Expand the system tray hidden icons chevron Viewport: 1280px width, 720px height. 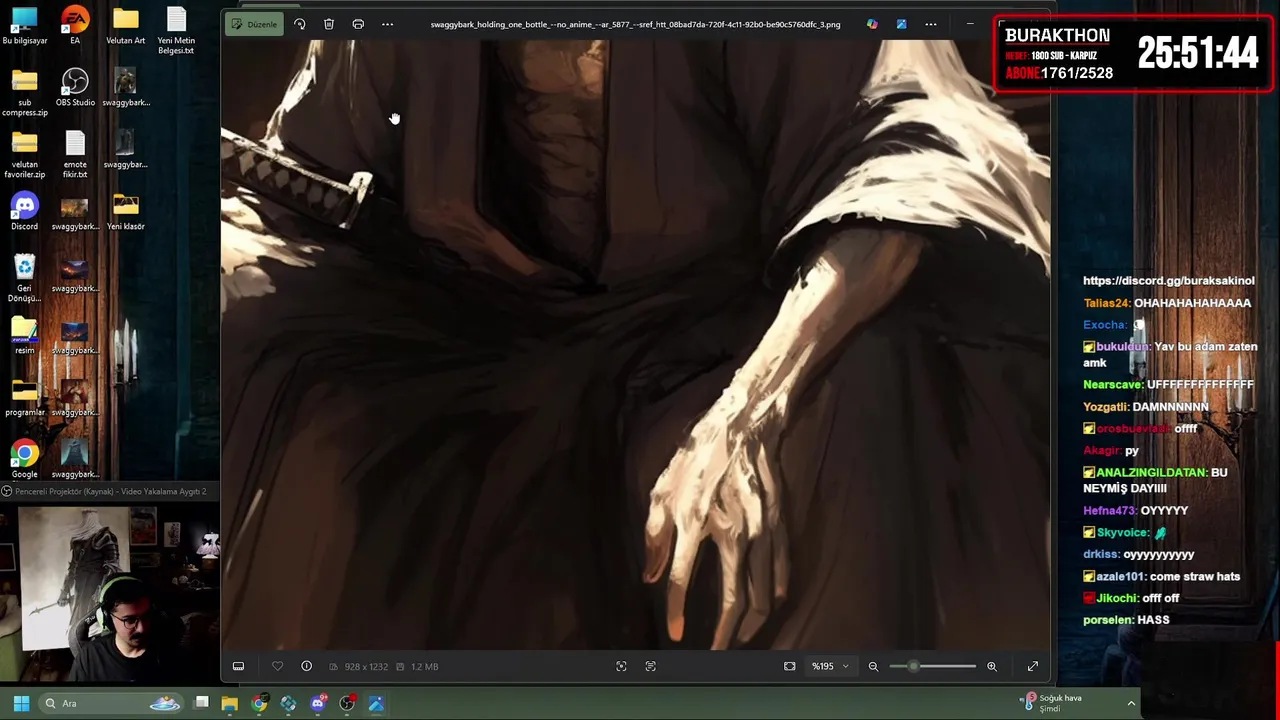tap(1131, 703)
